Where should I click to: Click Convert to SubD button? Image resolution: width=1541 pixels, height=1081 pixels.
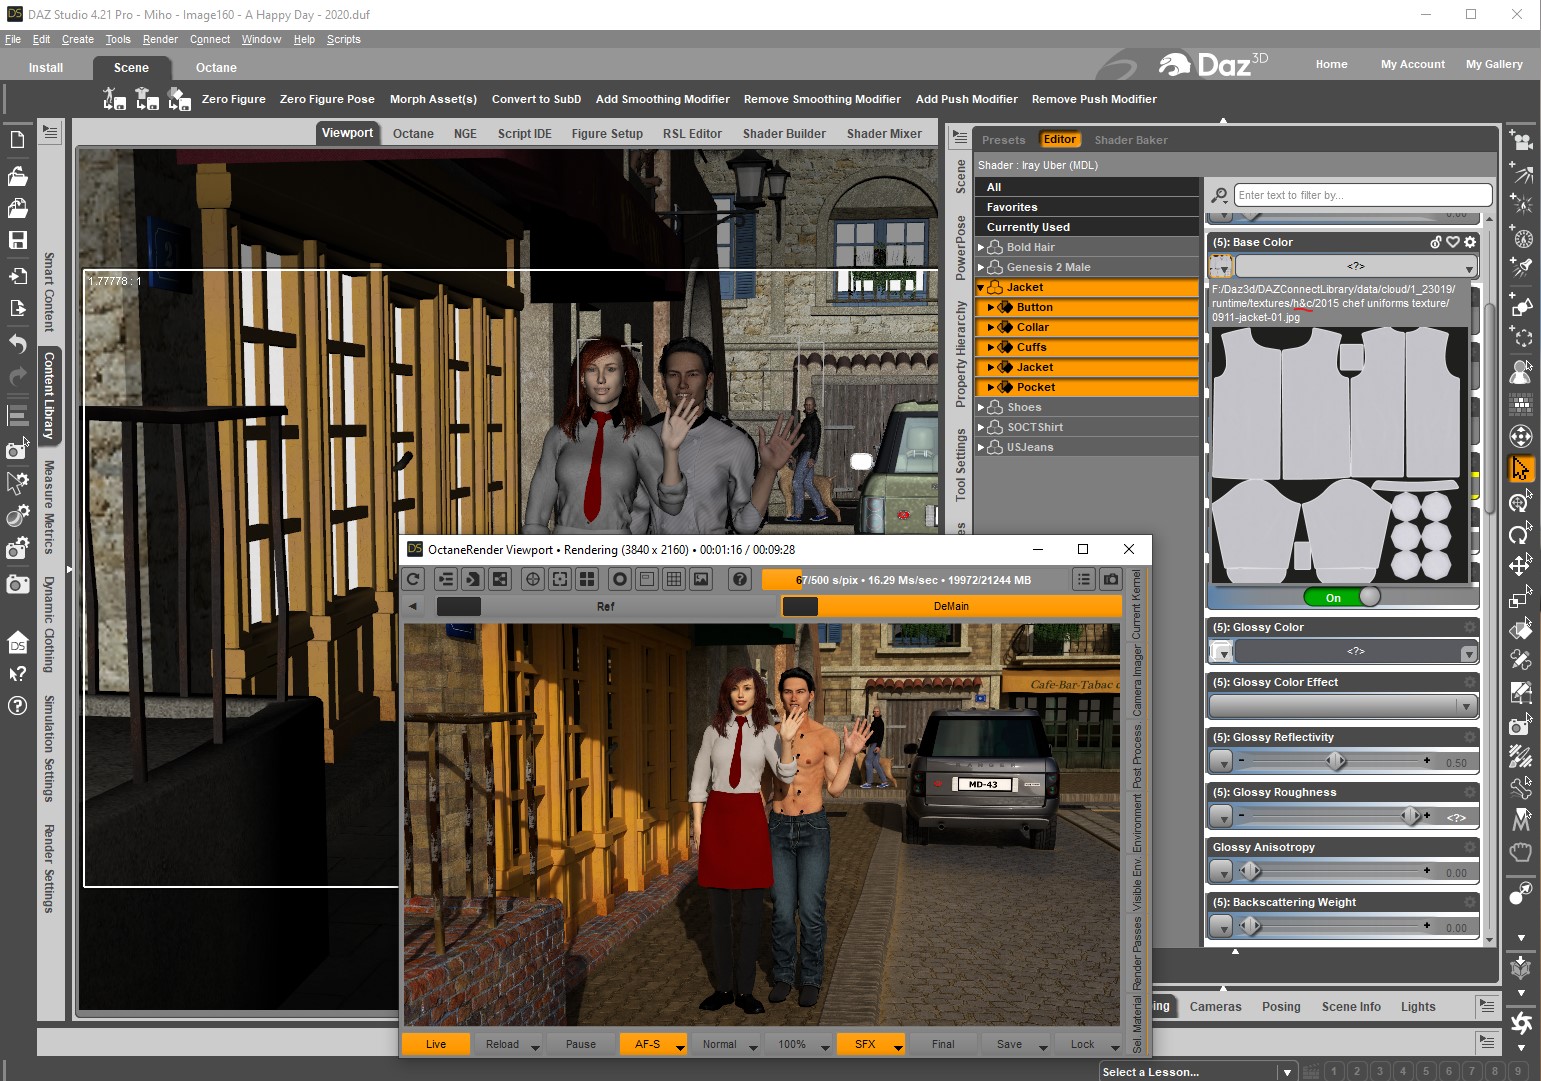click(x=536, y=99)
